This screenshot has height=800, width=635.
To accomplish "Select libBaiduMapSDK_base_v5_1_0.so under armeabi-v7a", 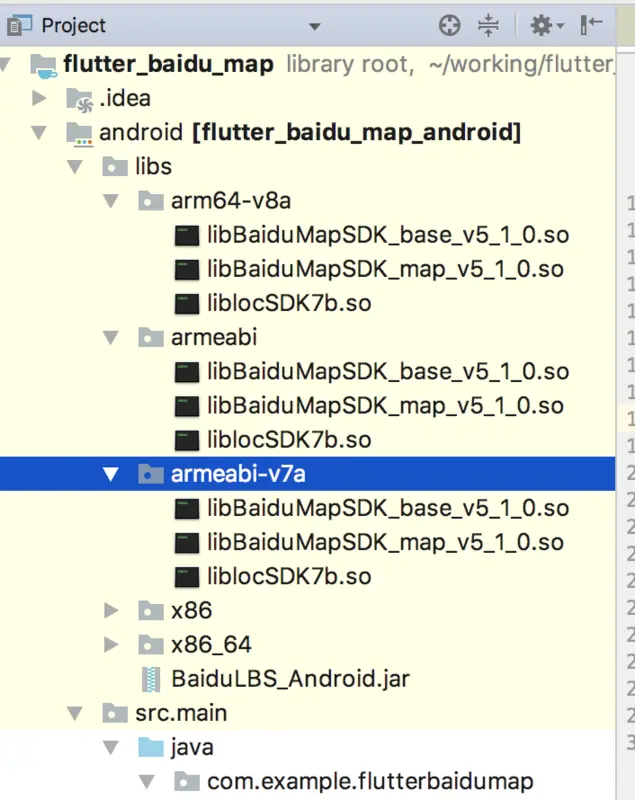I will pos(308,508).
